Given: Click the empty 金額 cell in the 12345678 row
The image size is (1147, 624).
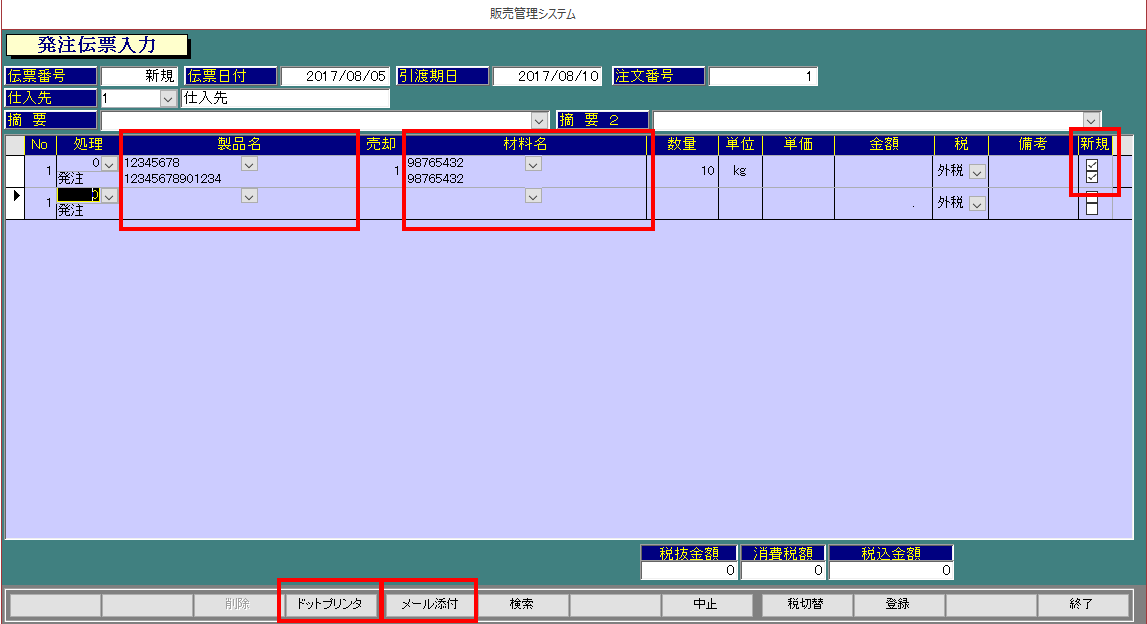Looking at the screenshot, I should point(884,171).
